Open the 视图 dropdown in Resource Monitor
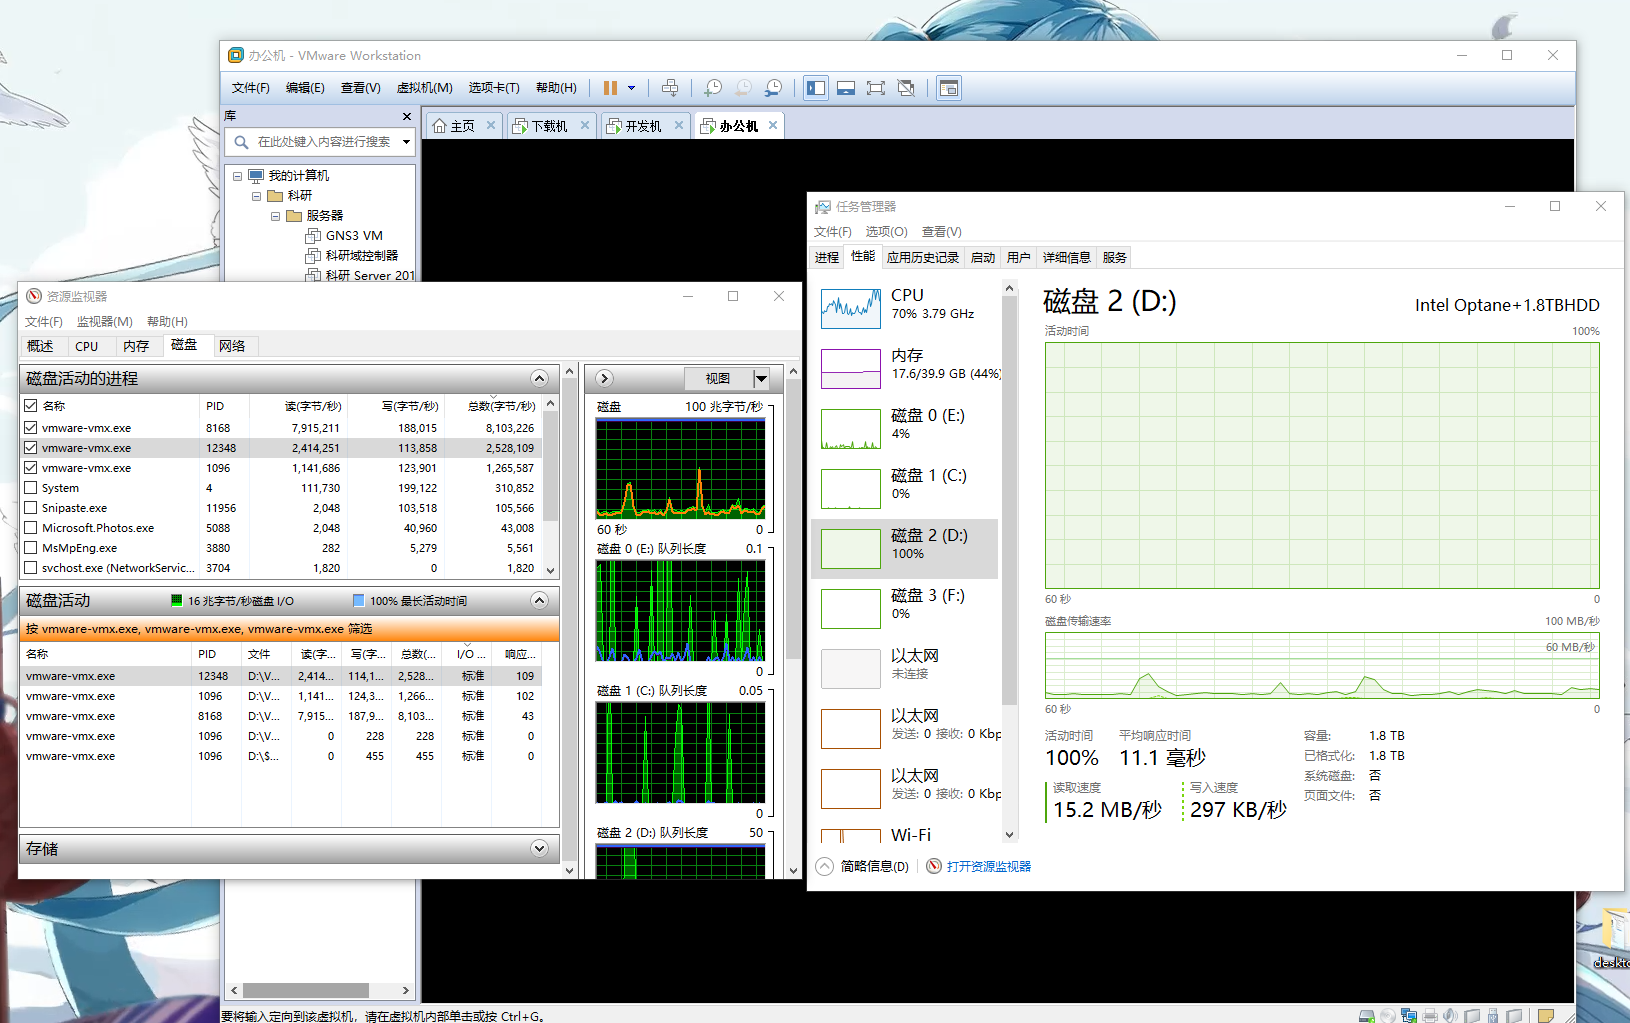Viewport: 1630px width, 1023px height. tap(761, 378)
